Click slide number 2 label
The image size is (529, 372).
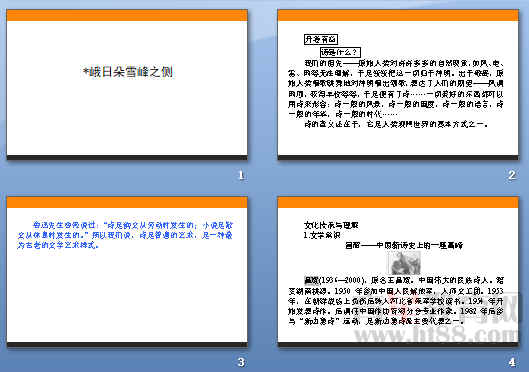[511, 175]
